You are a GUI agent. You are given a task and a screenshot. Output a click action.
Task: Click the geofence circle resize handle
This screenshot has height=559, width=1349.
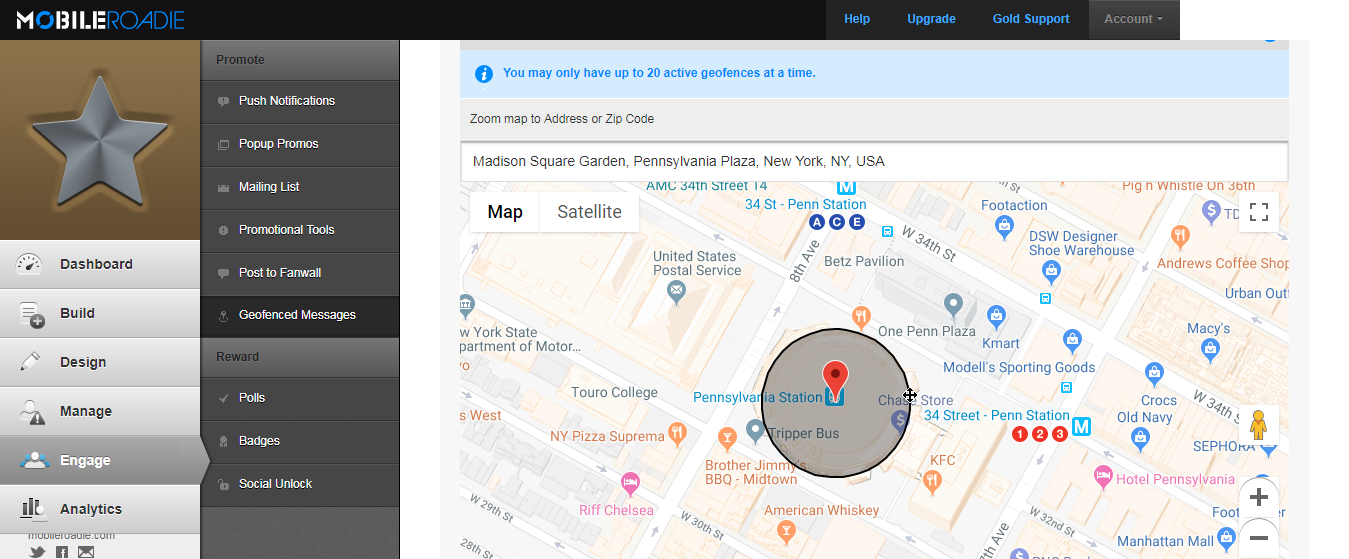point(910,396)
